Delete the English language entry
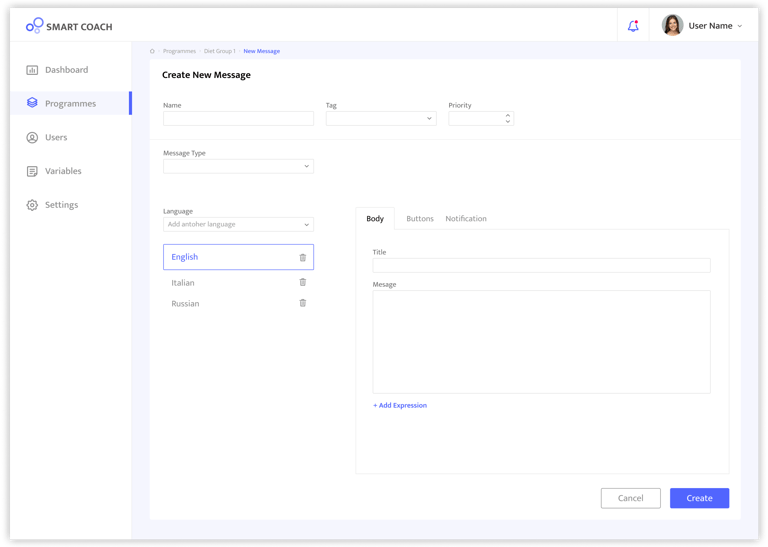 pyautogui.click(x=303, y=258)
